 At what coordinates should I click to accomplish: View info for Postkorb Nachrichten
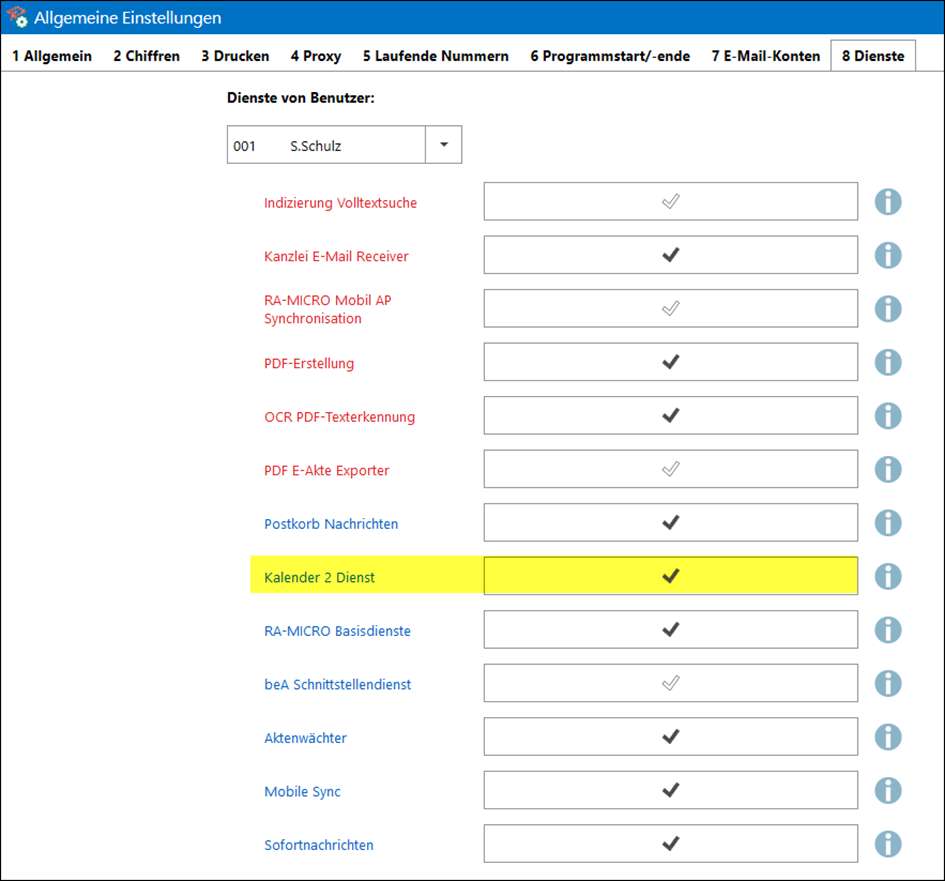[888, 523]
